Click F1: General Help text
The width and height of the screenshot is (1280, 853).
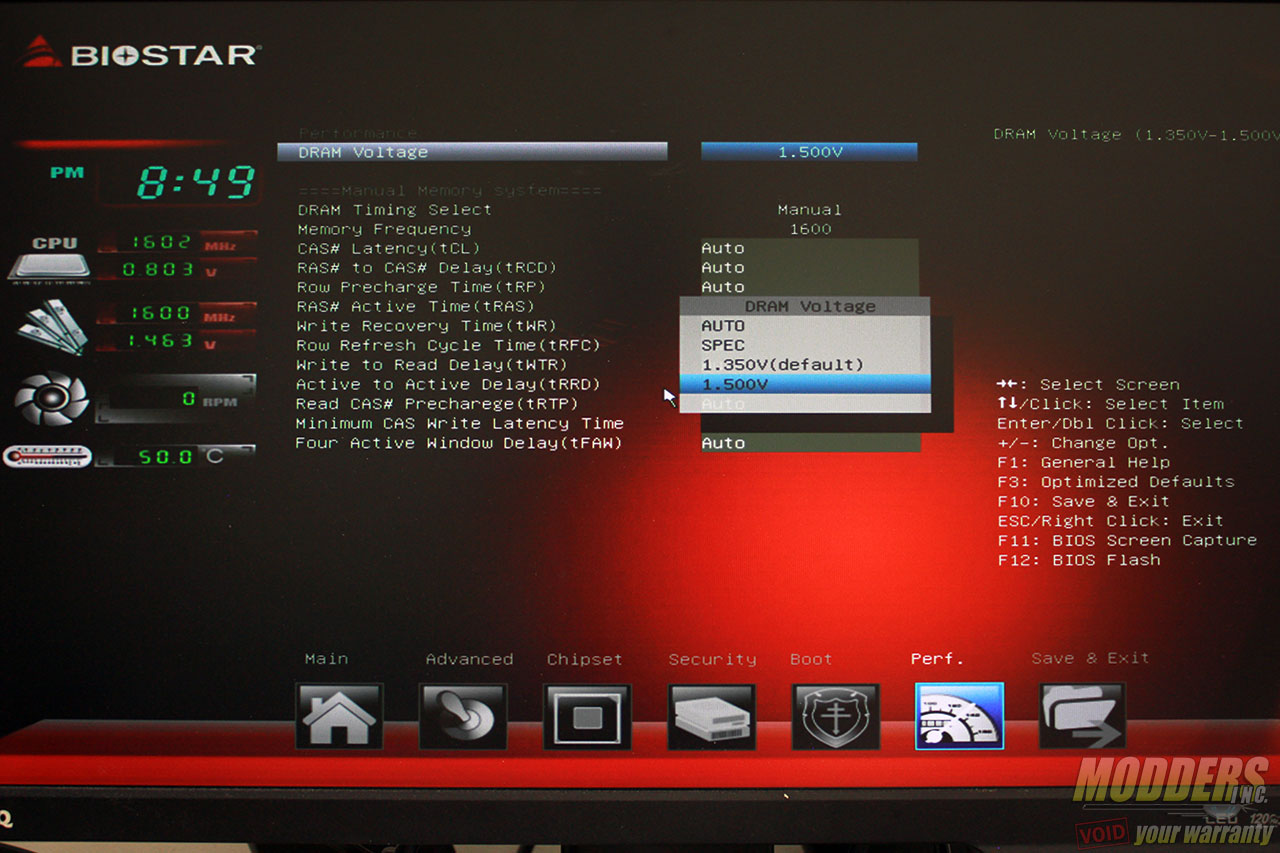tap(1083, 462)
